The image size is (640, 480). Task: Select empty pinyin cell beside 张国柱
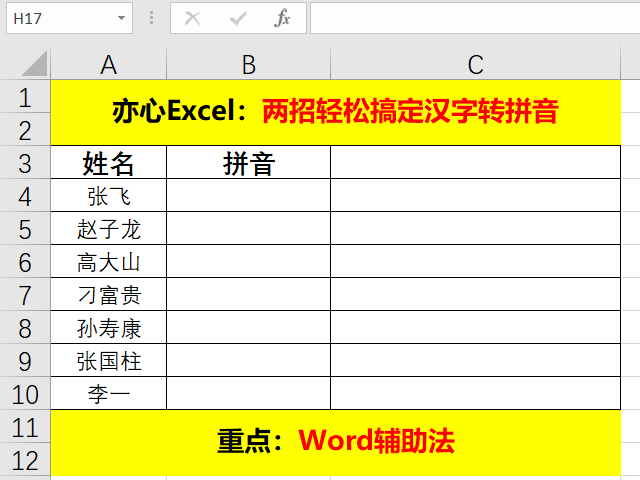tap(249, 361)
